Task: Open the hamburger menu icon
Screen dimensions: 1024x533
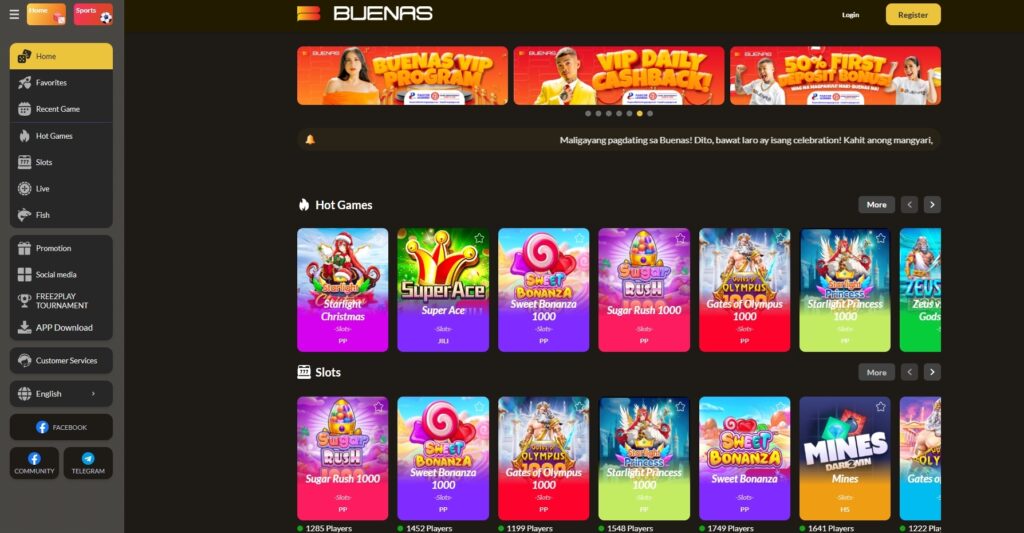Action: click(x=14, y=14)
